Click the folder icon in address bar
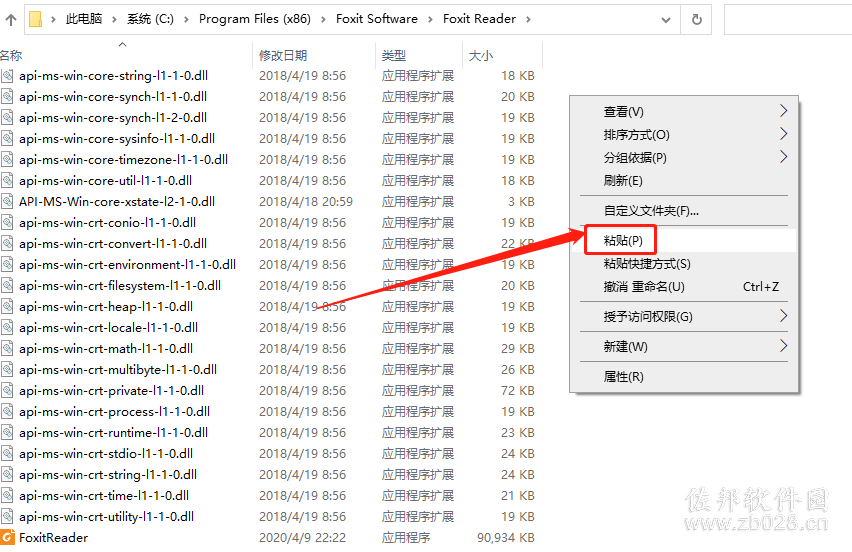Screen dimensions: 852x552 tap(35, 20)
